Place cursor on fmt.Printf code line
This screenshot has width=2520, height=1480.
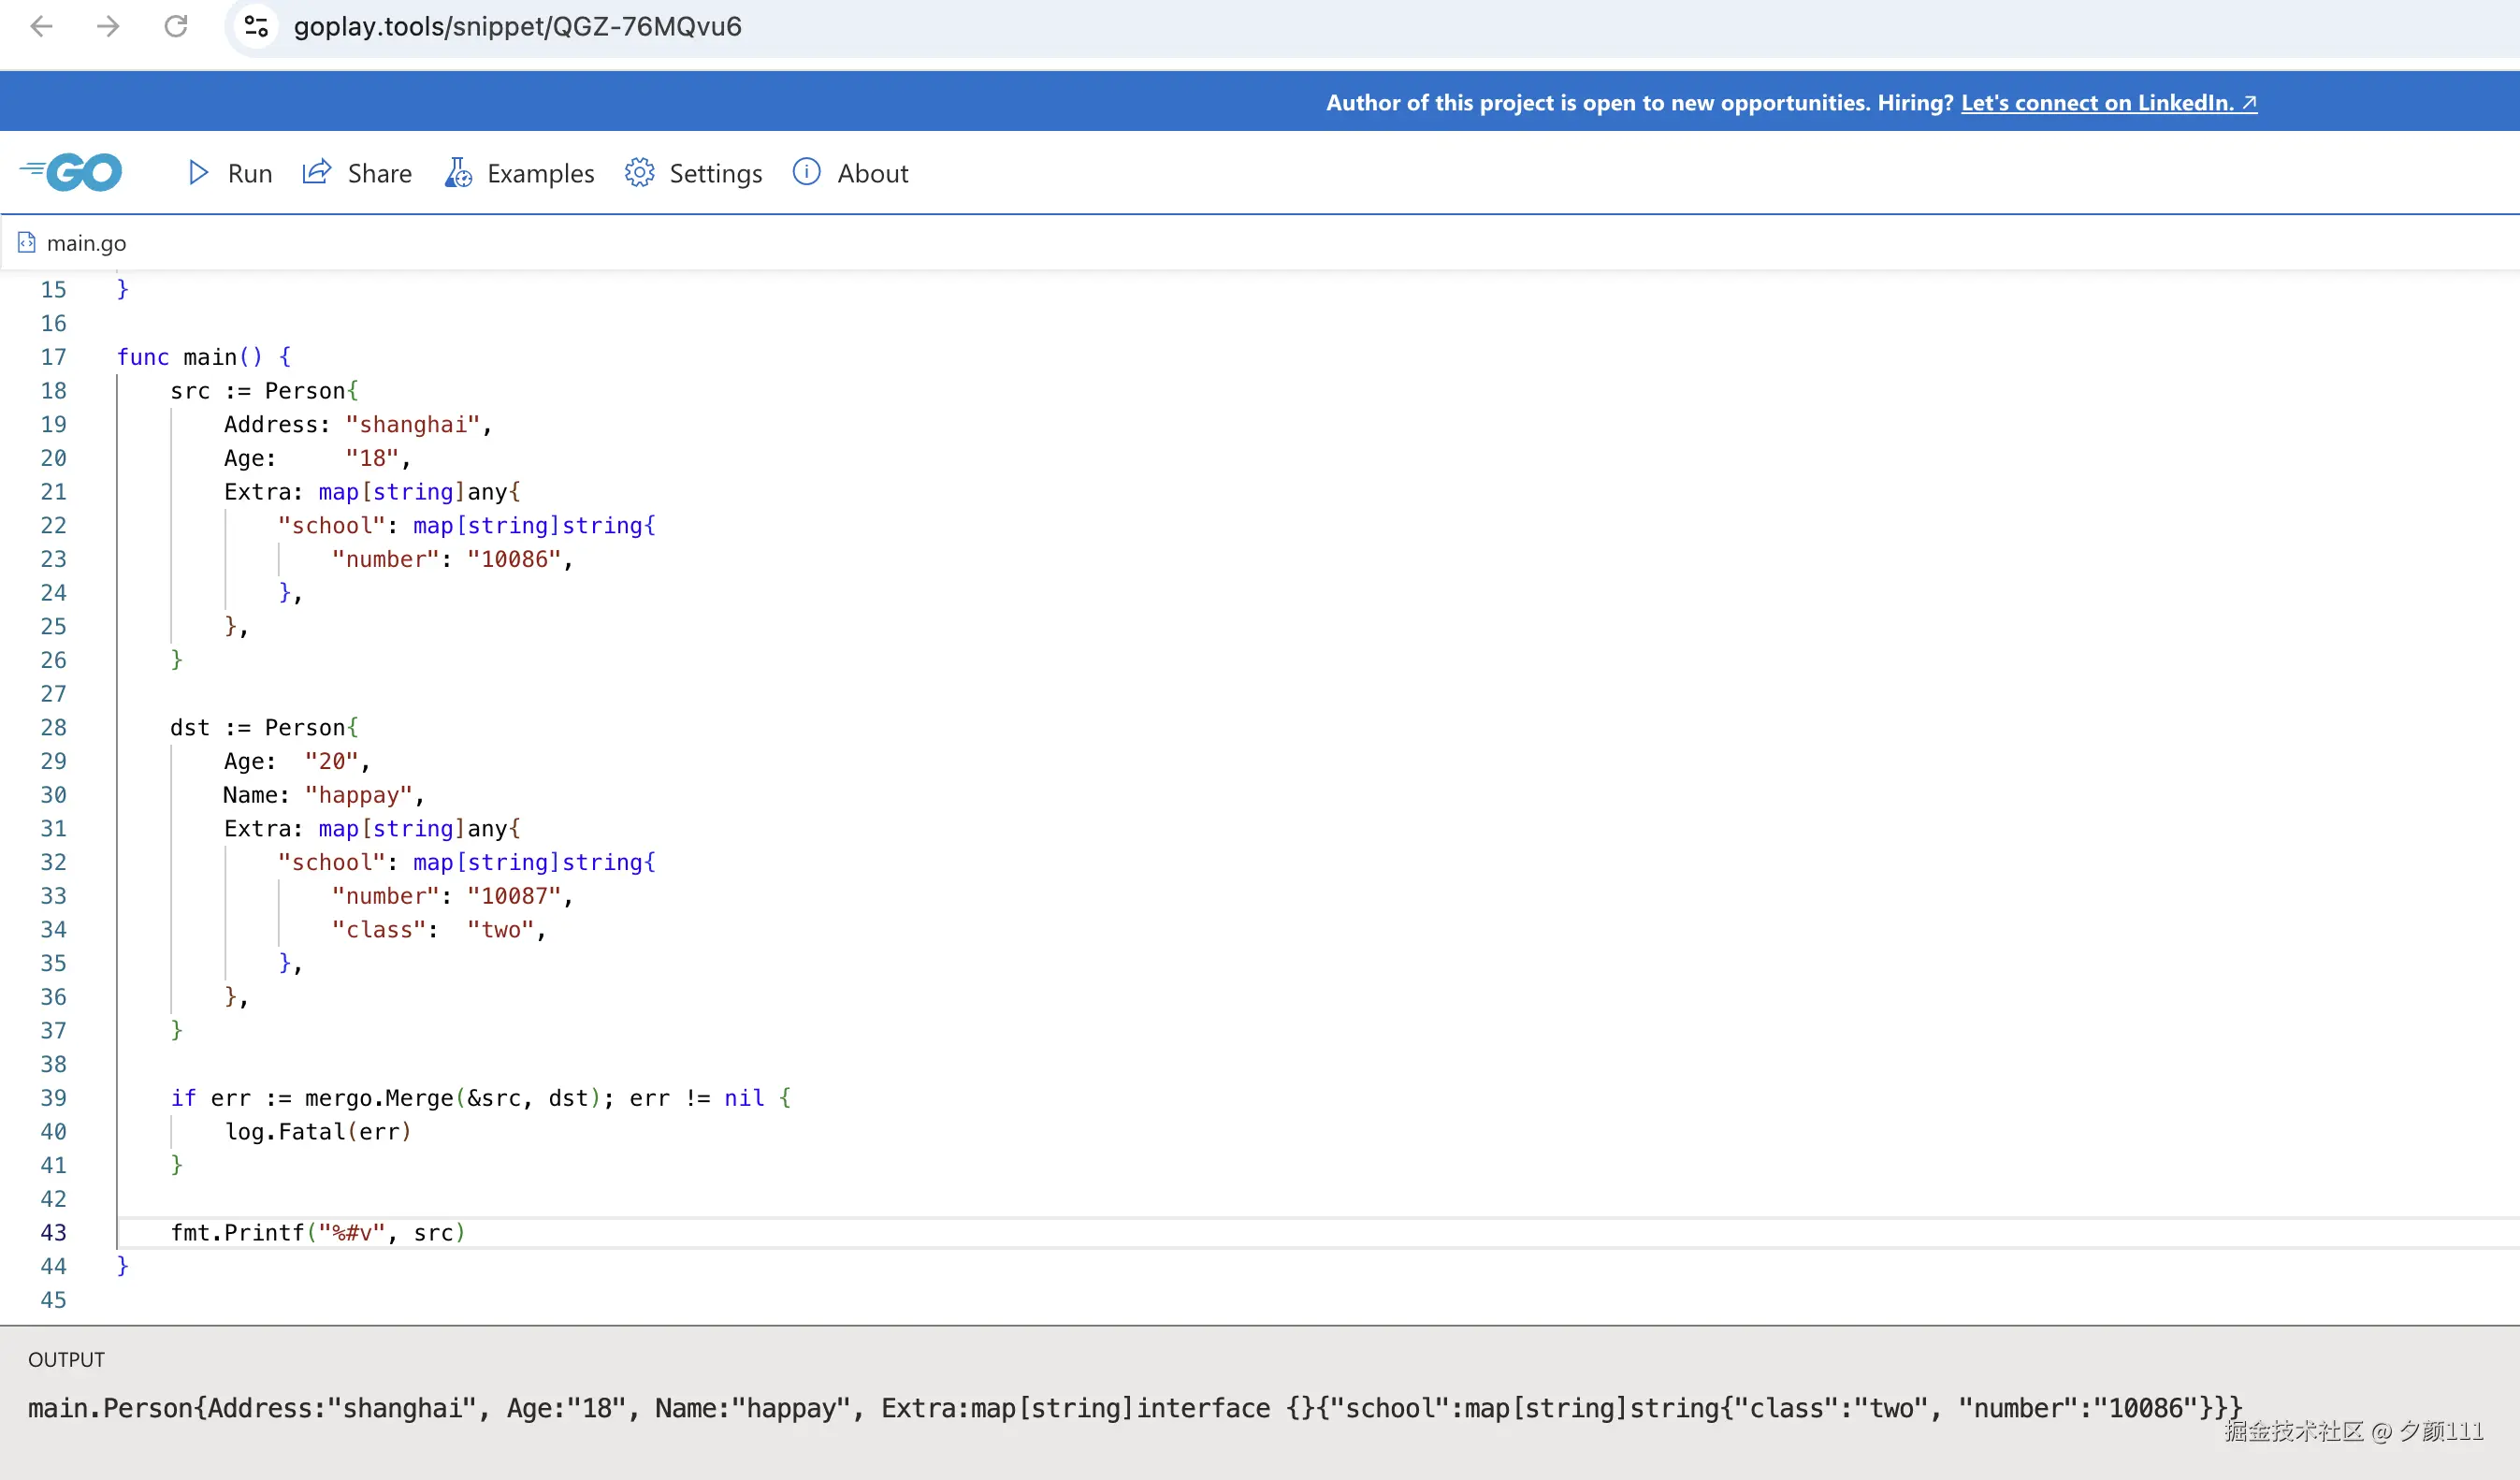(x=318, y=1233)
